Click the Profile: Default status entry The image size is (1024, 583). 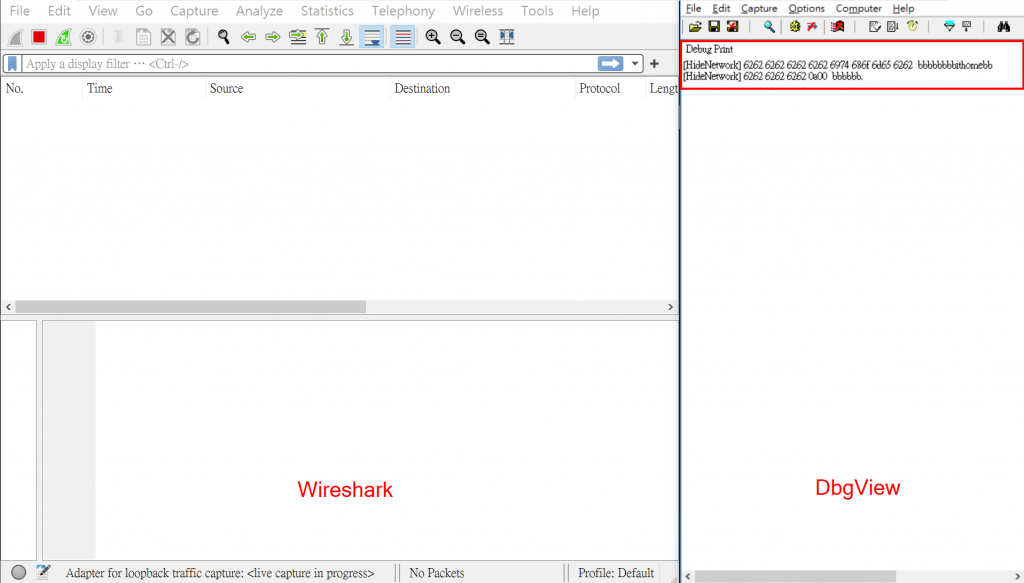click(616, 573)
